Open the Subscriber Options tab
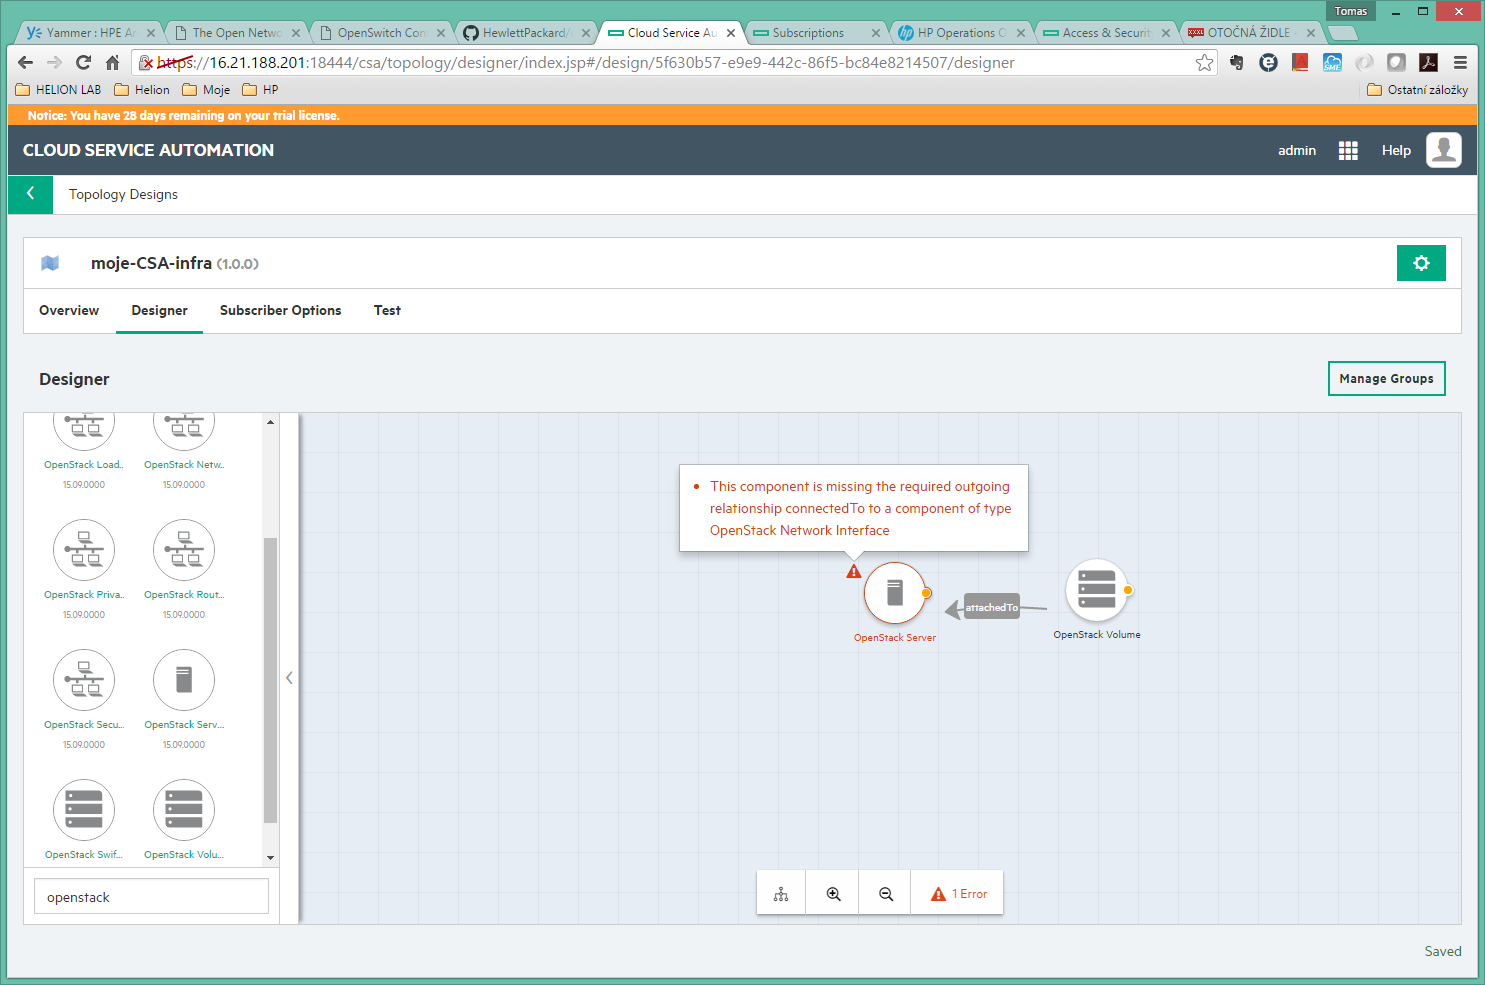1485x985 pixels. pos(280,310)
